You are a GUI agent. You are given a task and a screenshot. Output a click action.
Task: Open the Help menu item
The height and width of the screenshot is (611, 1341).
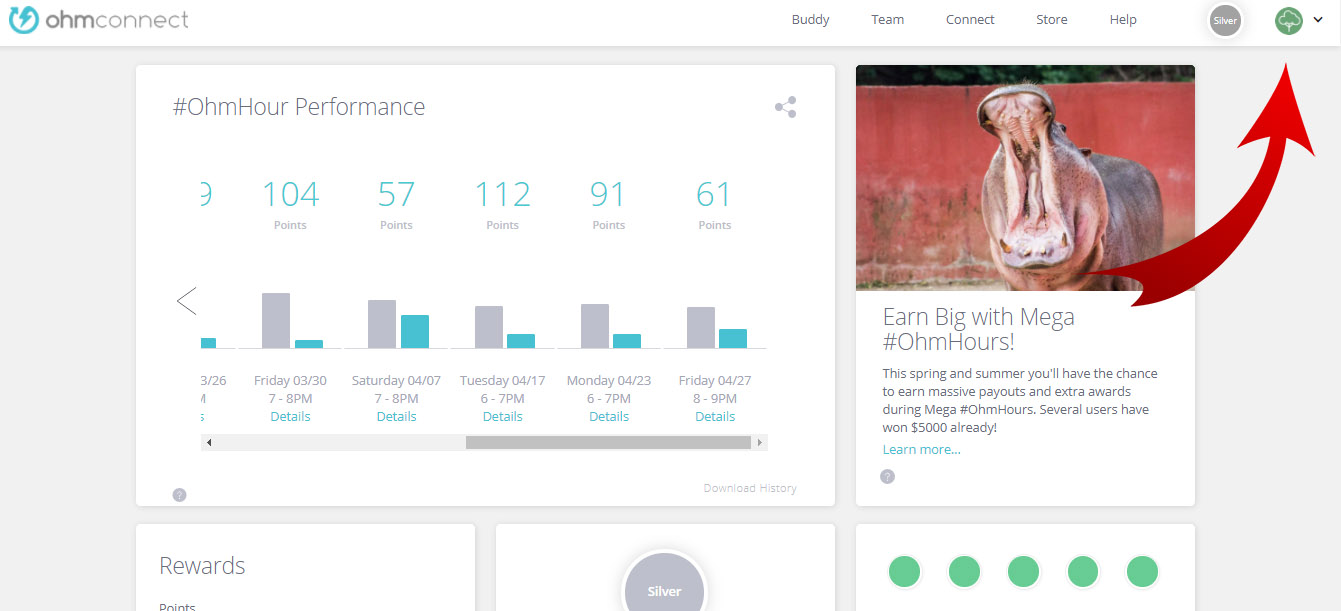pyautogui.click(x=1123, y=20)
